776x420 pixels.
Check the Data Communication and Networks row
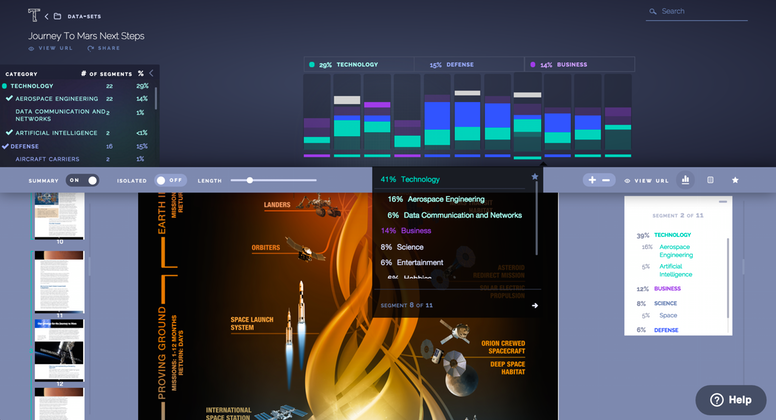(x=77, y=115)
